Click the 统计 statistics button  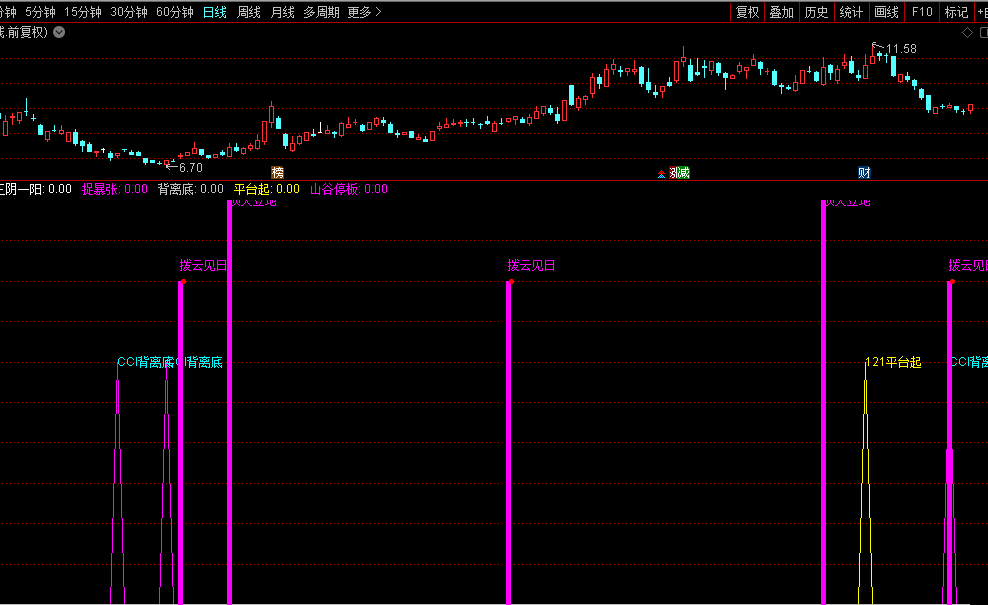coord(851,12)
